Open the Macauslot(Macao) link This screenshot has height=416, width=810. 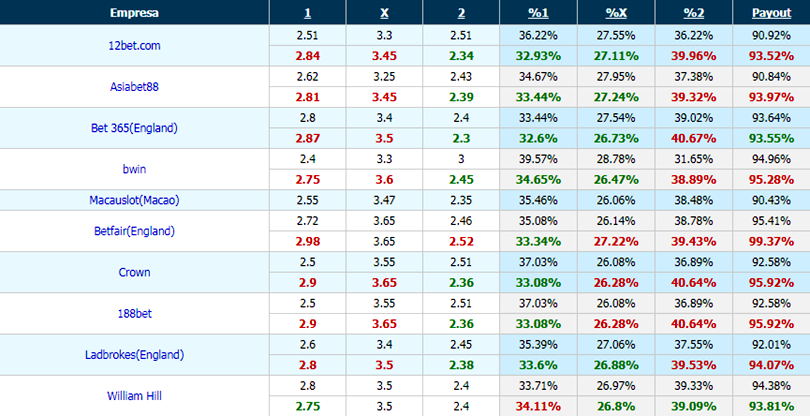point(134,200)
